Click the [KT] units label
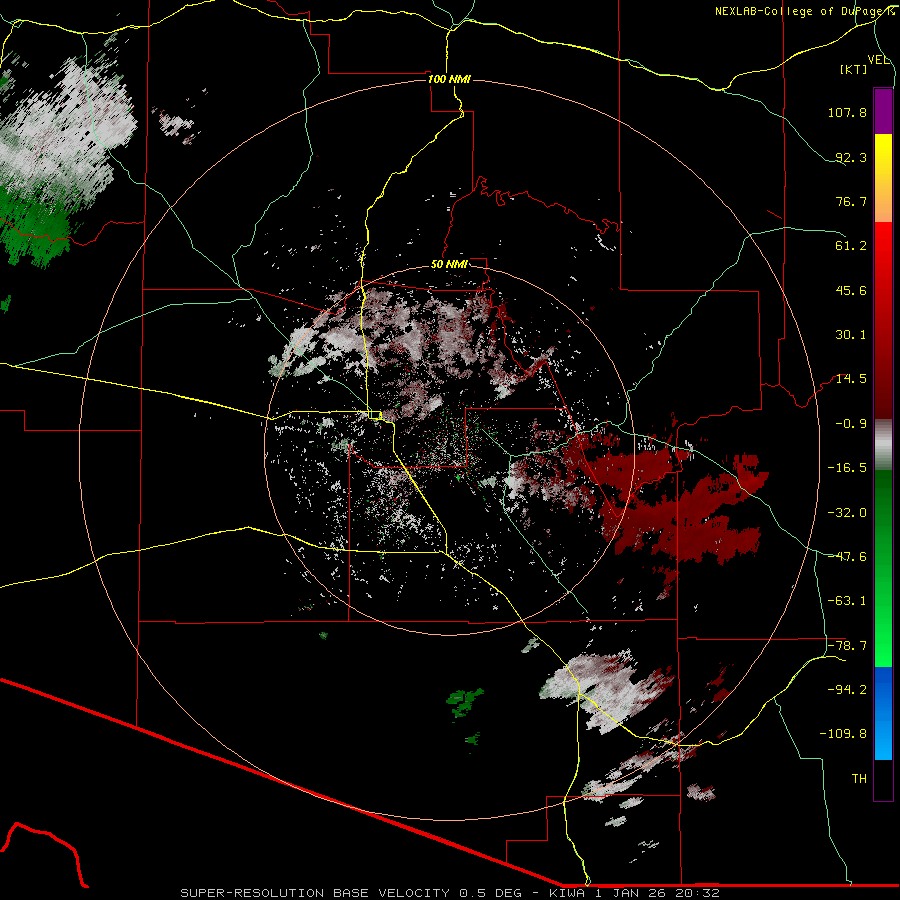 pos(854,69)
